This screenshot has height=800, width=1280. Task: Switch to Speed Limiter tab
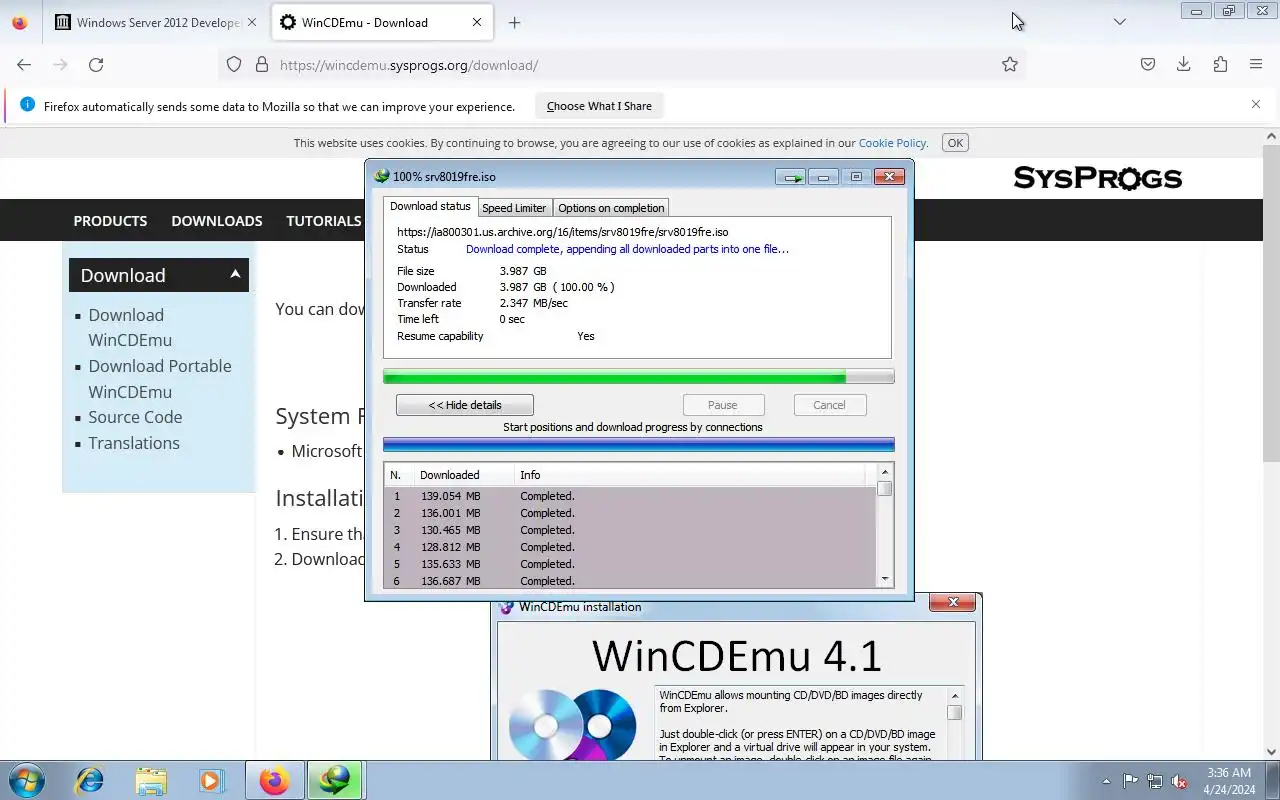pos(514,208)
